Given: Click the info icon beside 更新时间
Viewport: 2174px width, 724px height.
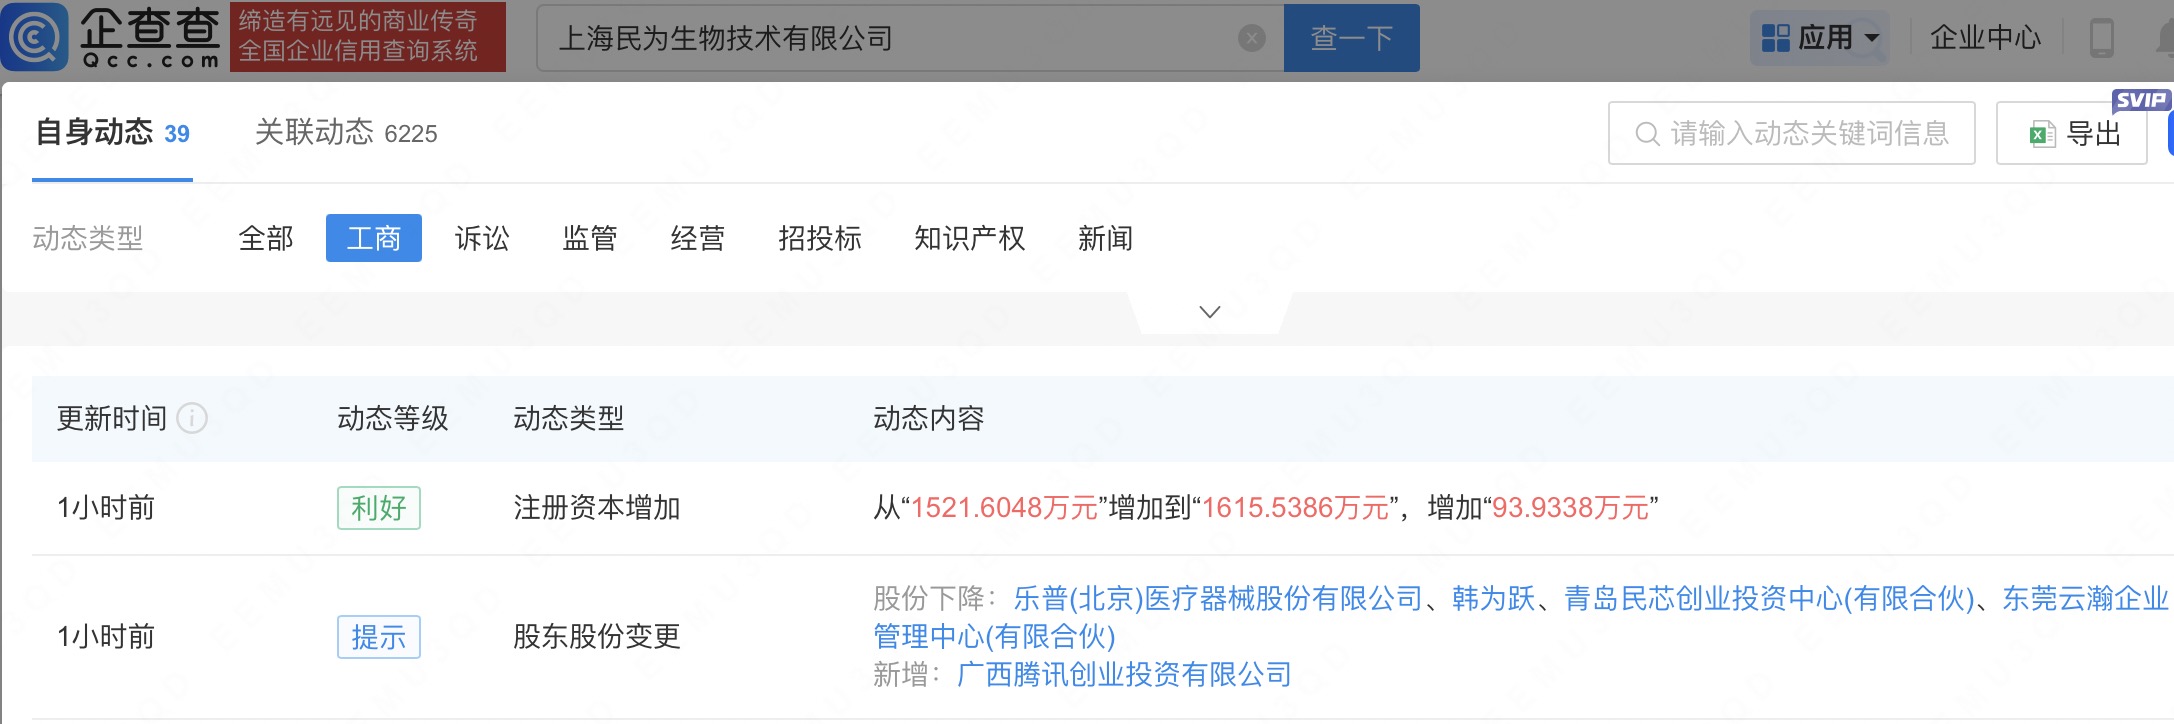Looking at the screenshot, I should click(192, 418).
